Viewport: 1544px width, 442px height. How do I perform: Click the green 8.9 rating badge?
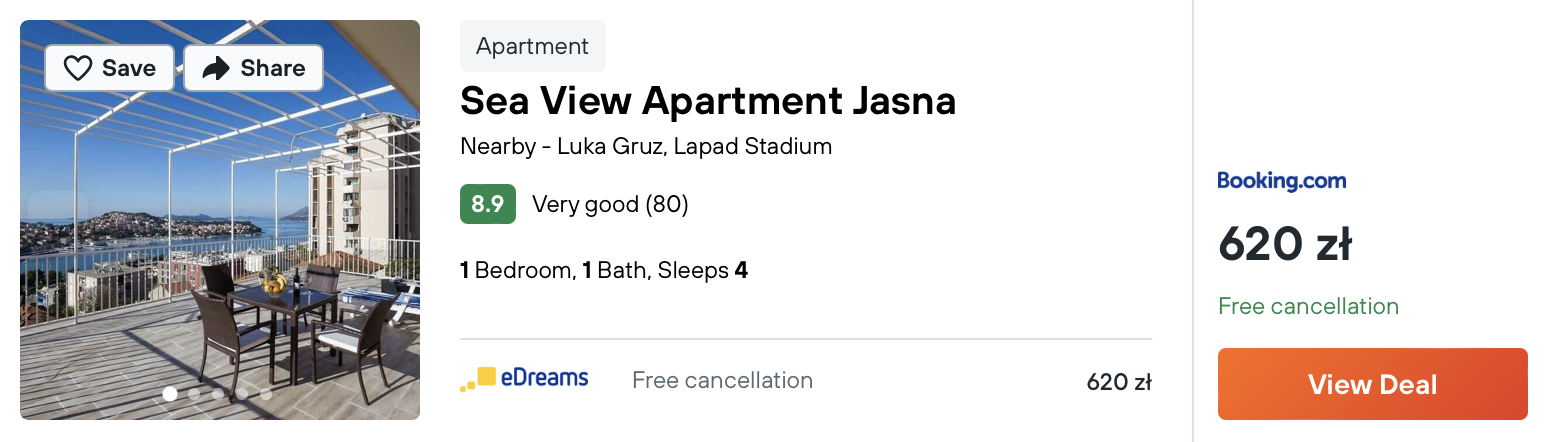click(488, 204)
